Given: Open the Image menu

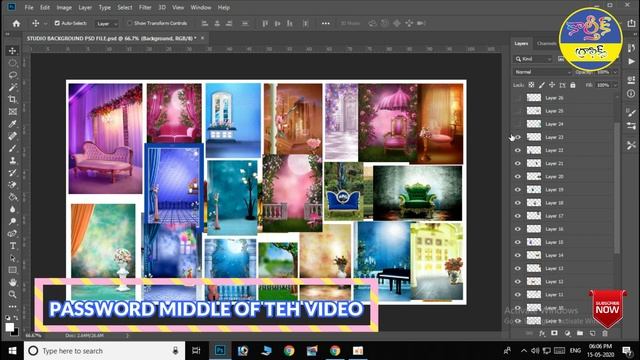Looking at the screenshot, I should (x=64, y=7).
